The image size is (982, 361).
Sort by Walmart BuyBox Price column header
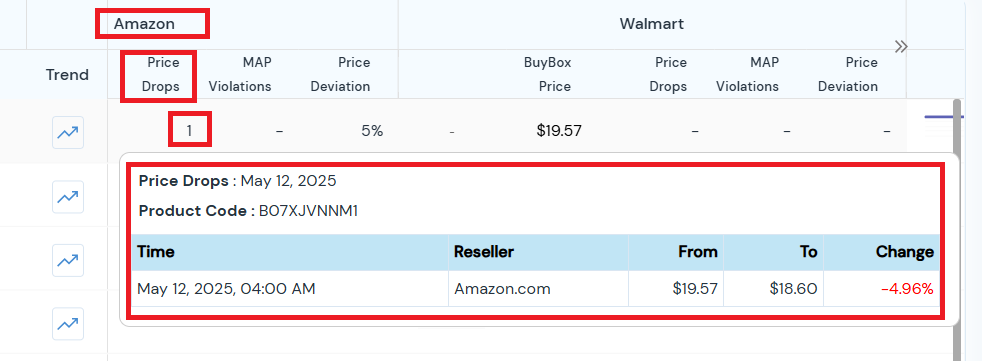[547, 75]
